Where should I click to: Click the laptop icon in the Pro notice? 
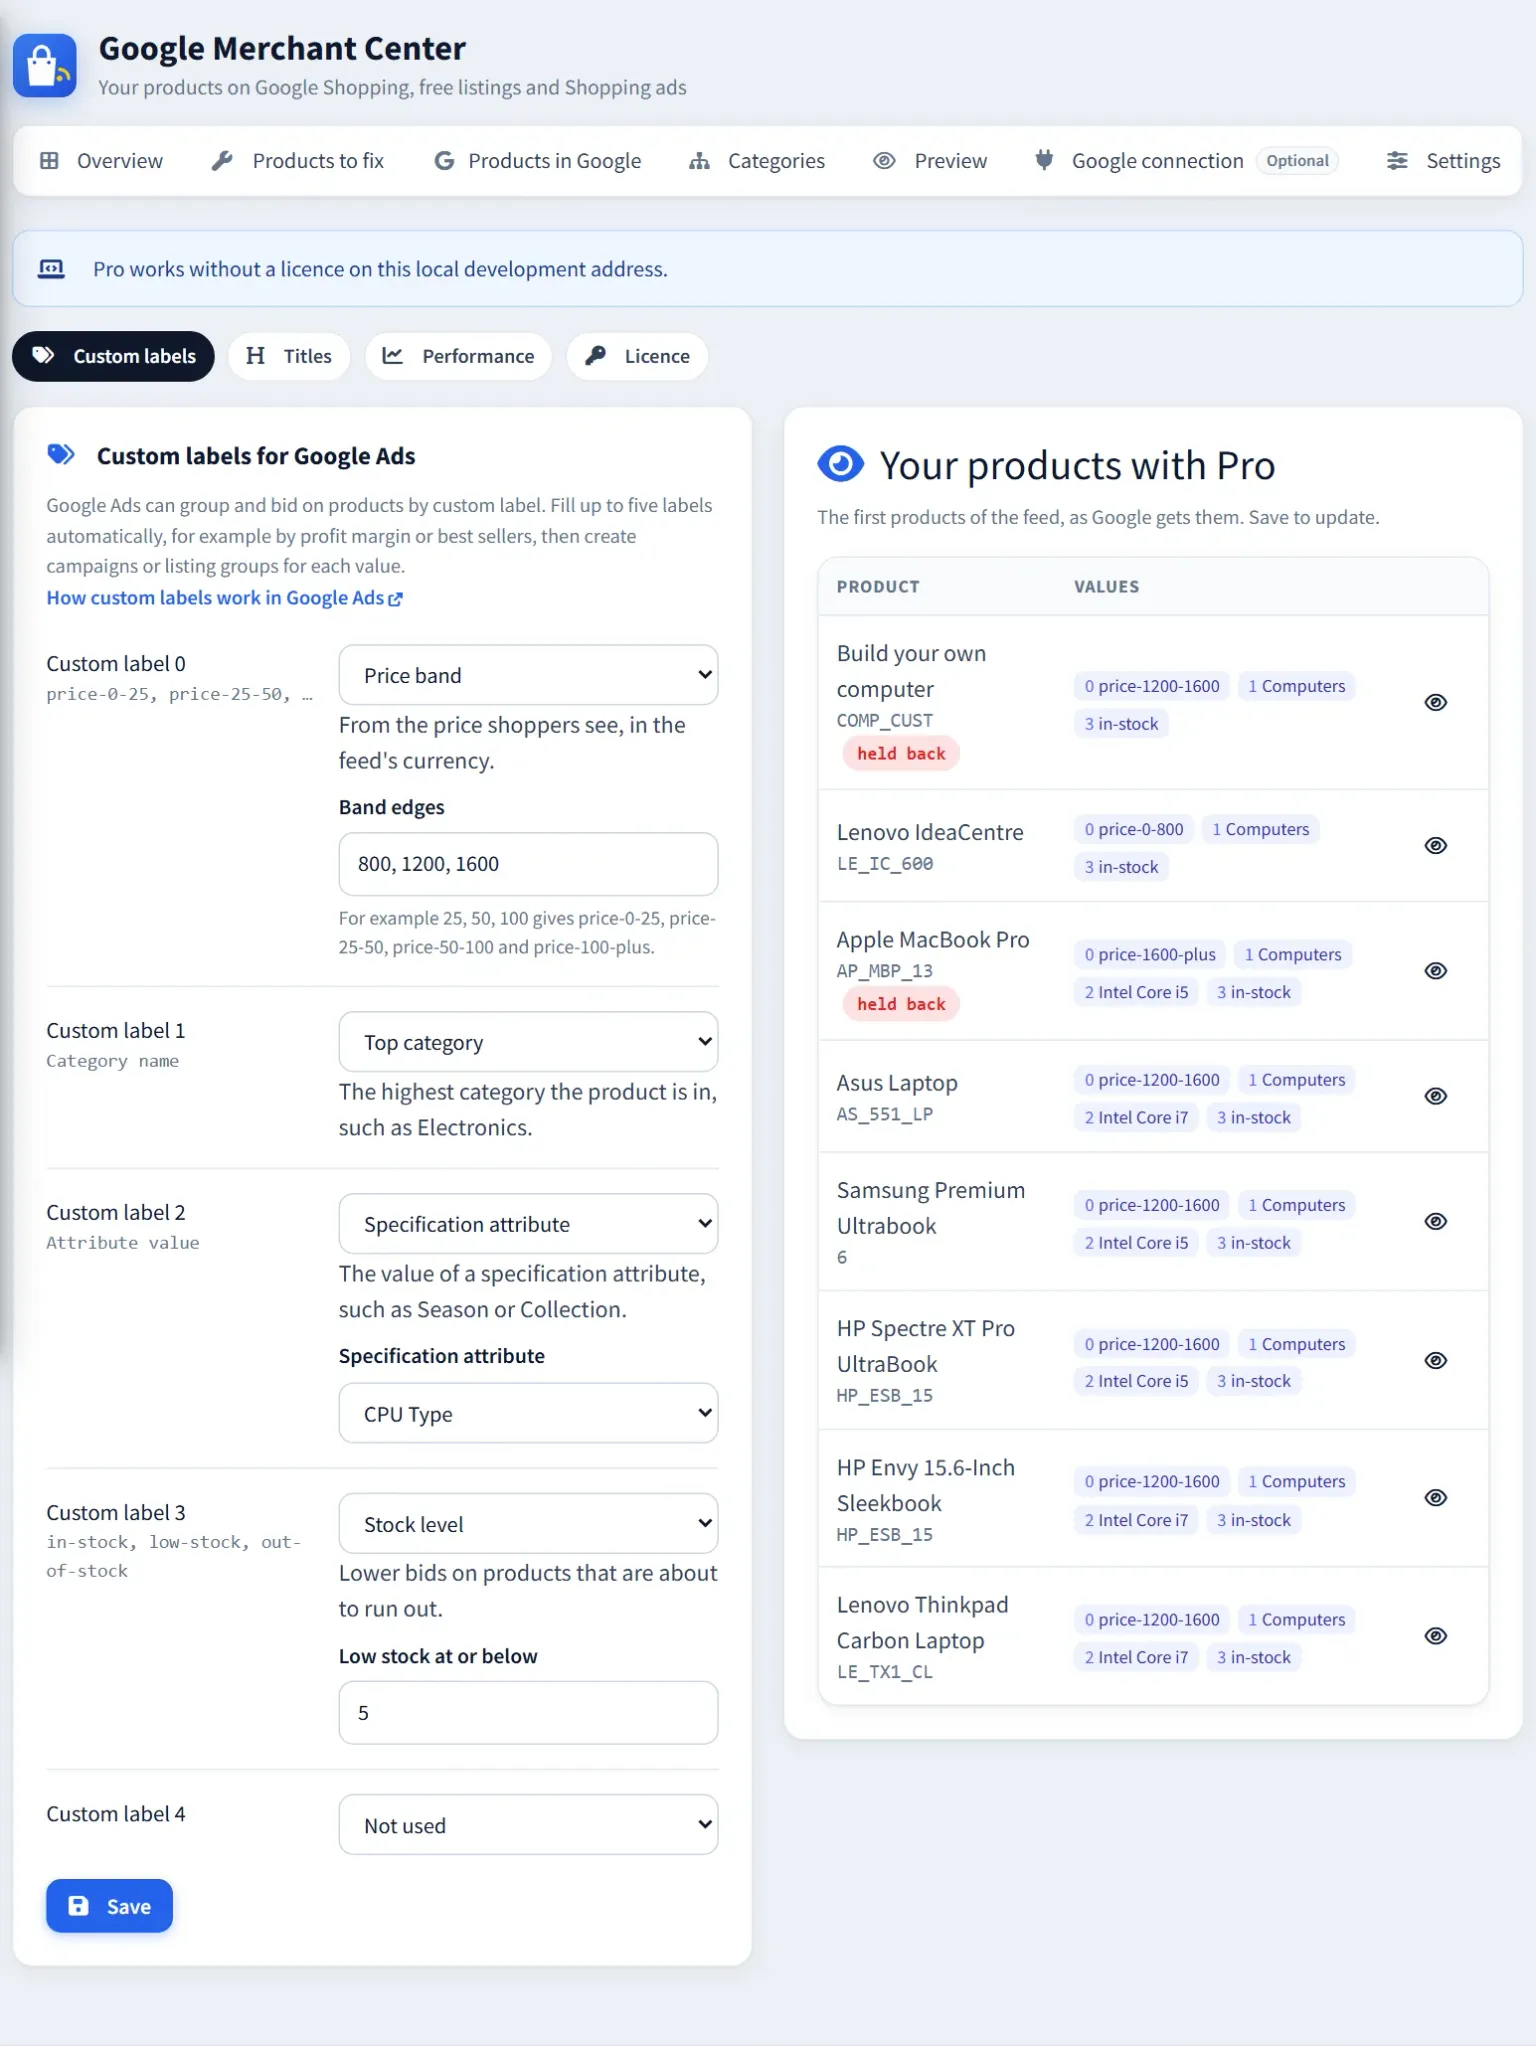51,268
